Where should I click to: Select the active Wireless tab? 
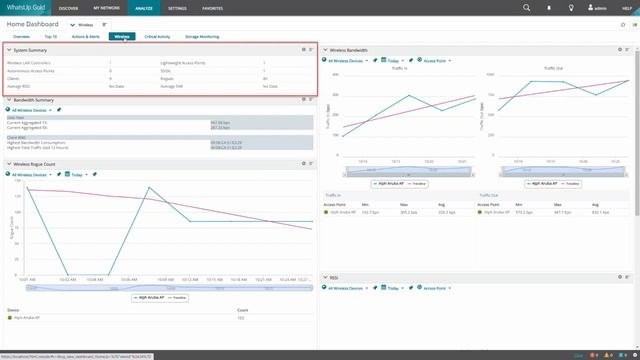click(122, 37)
